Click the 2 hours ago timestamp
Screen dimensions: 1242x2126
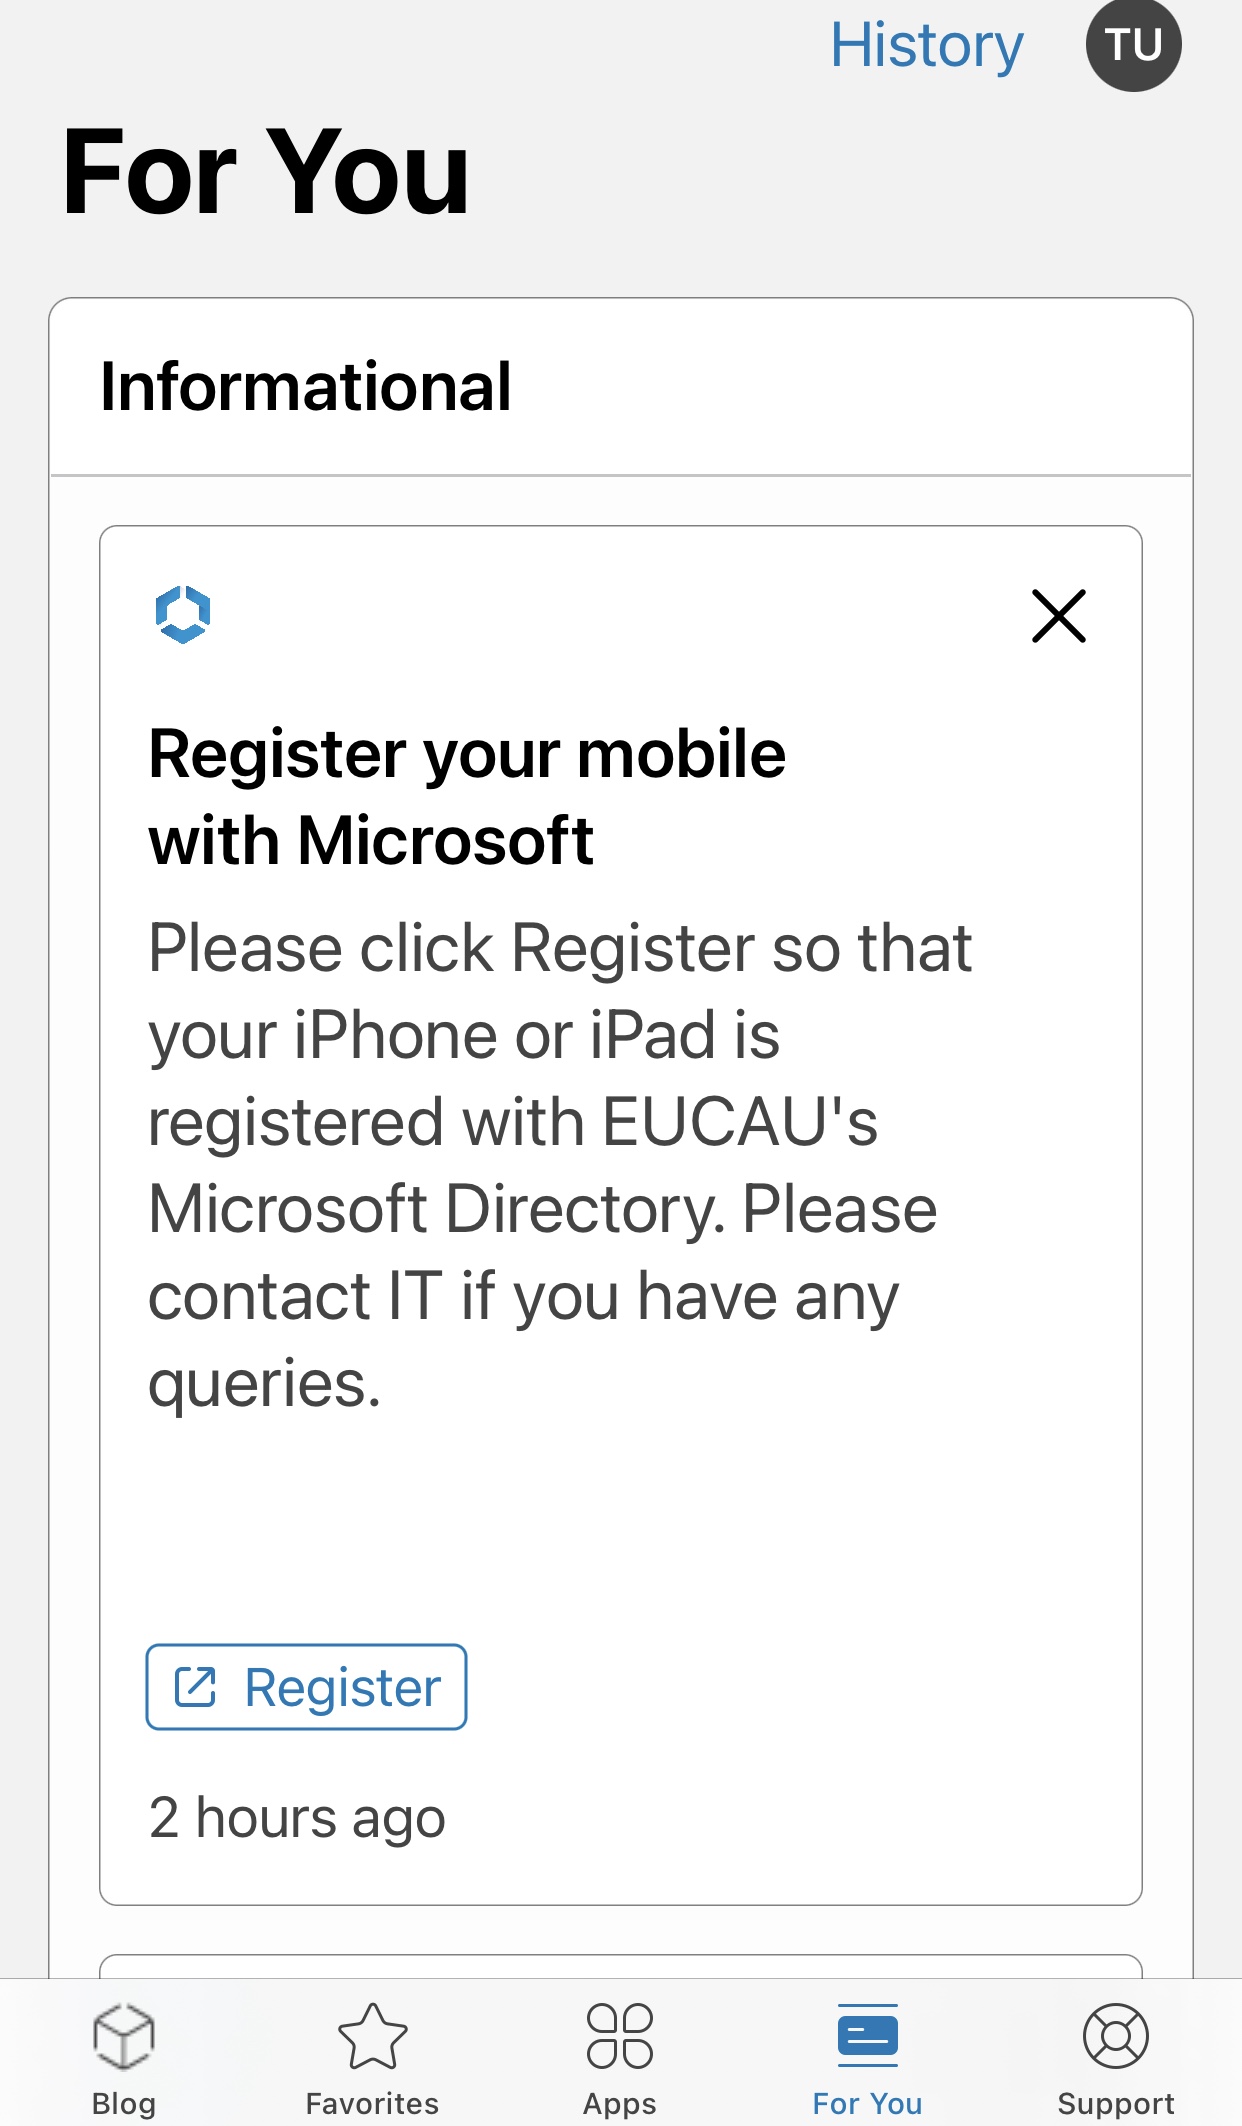point(297,1817)
